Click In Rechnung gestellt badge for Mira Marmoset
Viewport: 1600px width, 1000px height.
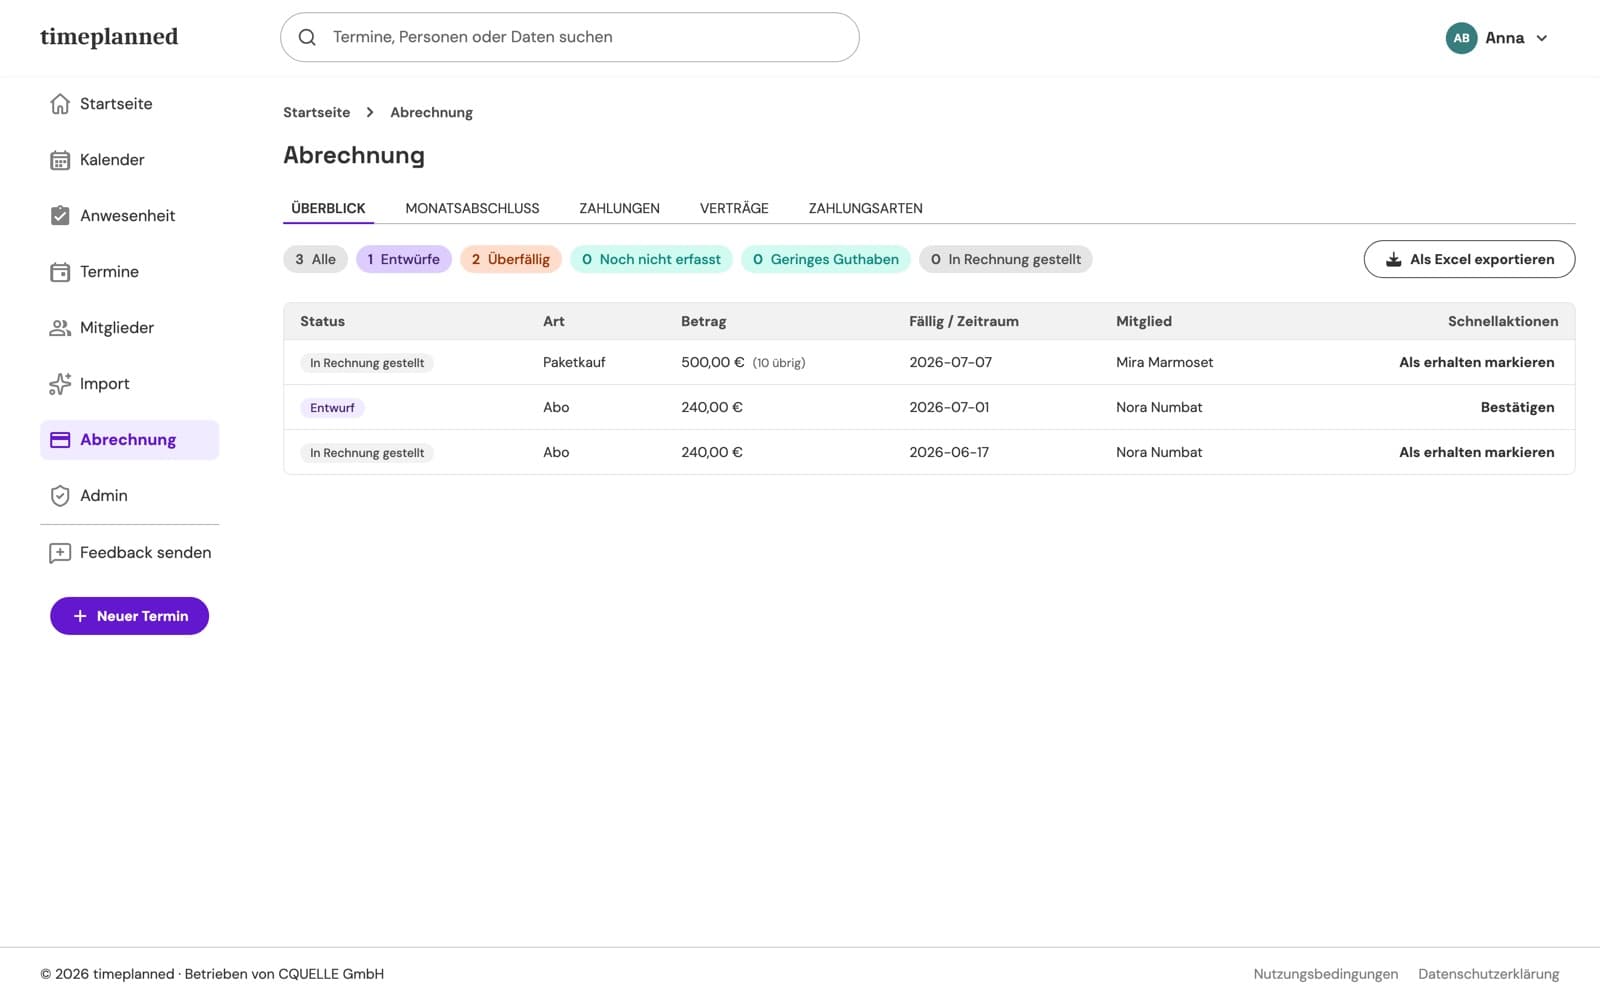click(367, 363)
